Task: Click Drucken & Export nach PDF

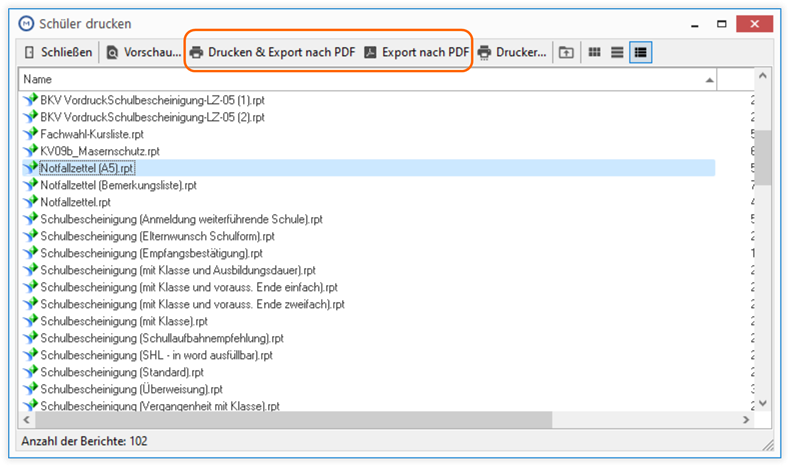Action: 273,52
